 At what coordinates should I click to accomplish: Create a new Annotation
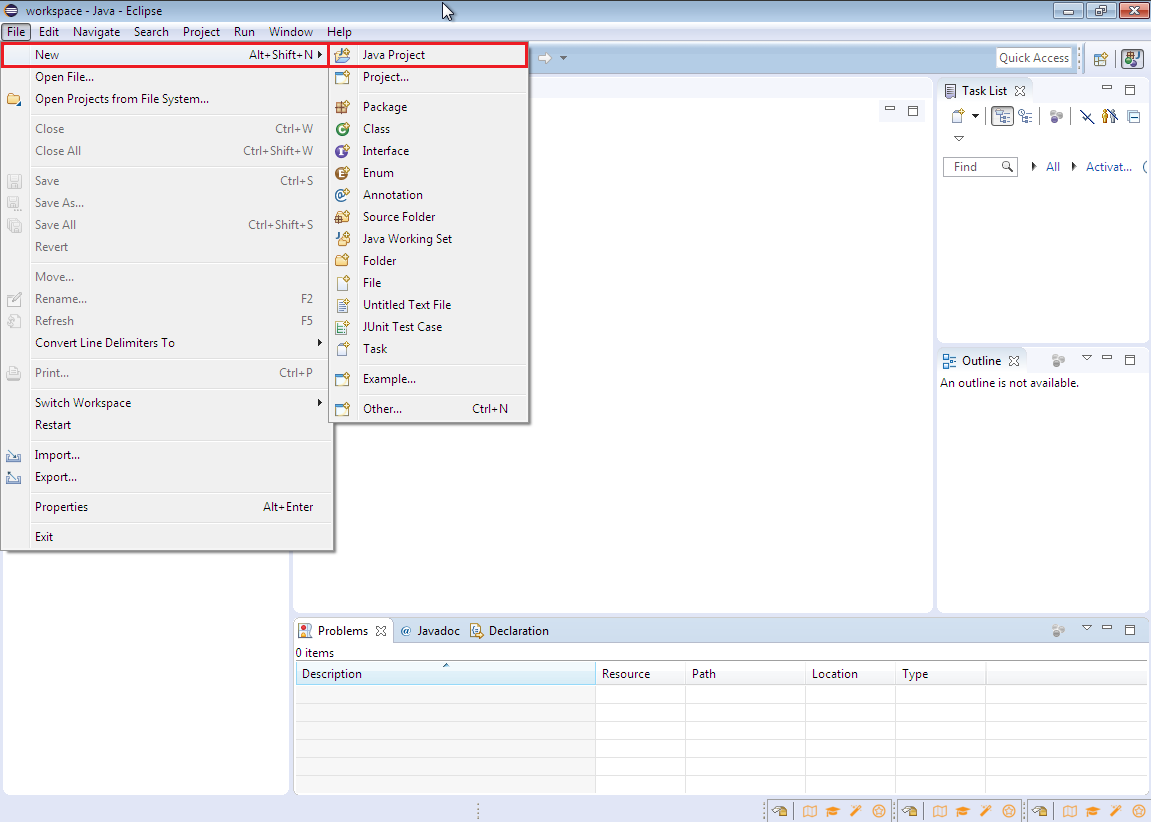[429, 195]
